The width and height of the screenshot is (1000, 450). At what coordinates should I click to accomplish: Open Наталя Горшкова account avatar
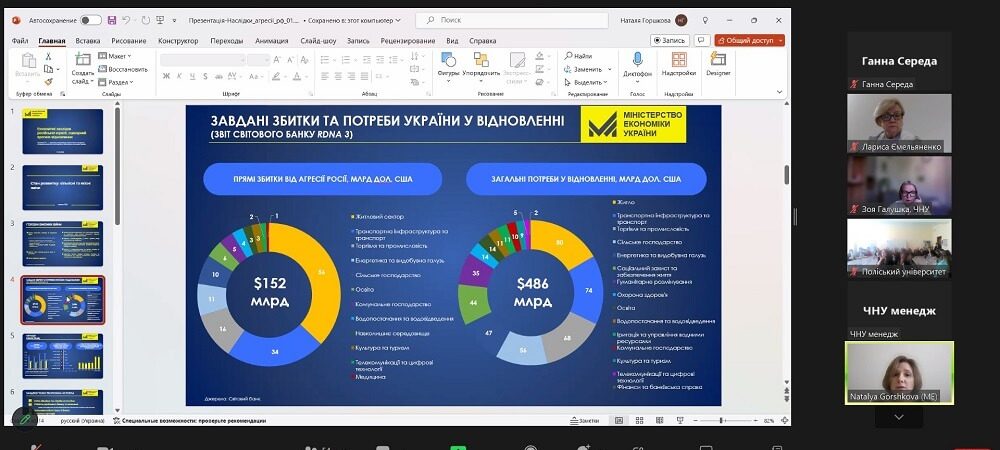pyautogui.click(x=681, y=20)
